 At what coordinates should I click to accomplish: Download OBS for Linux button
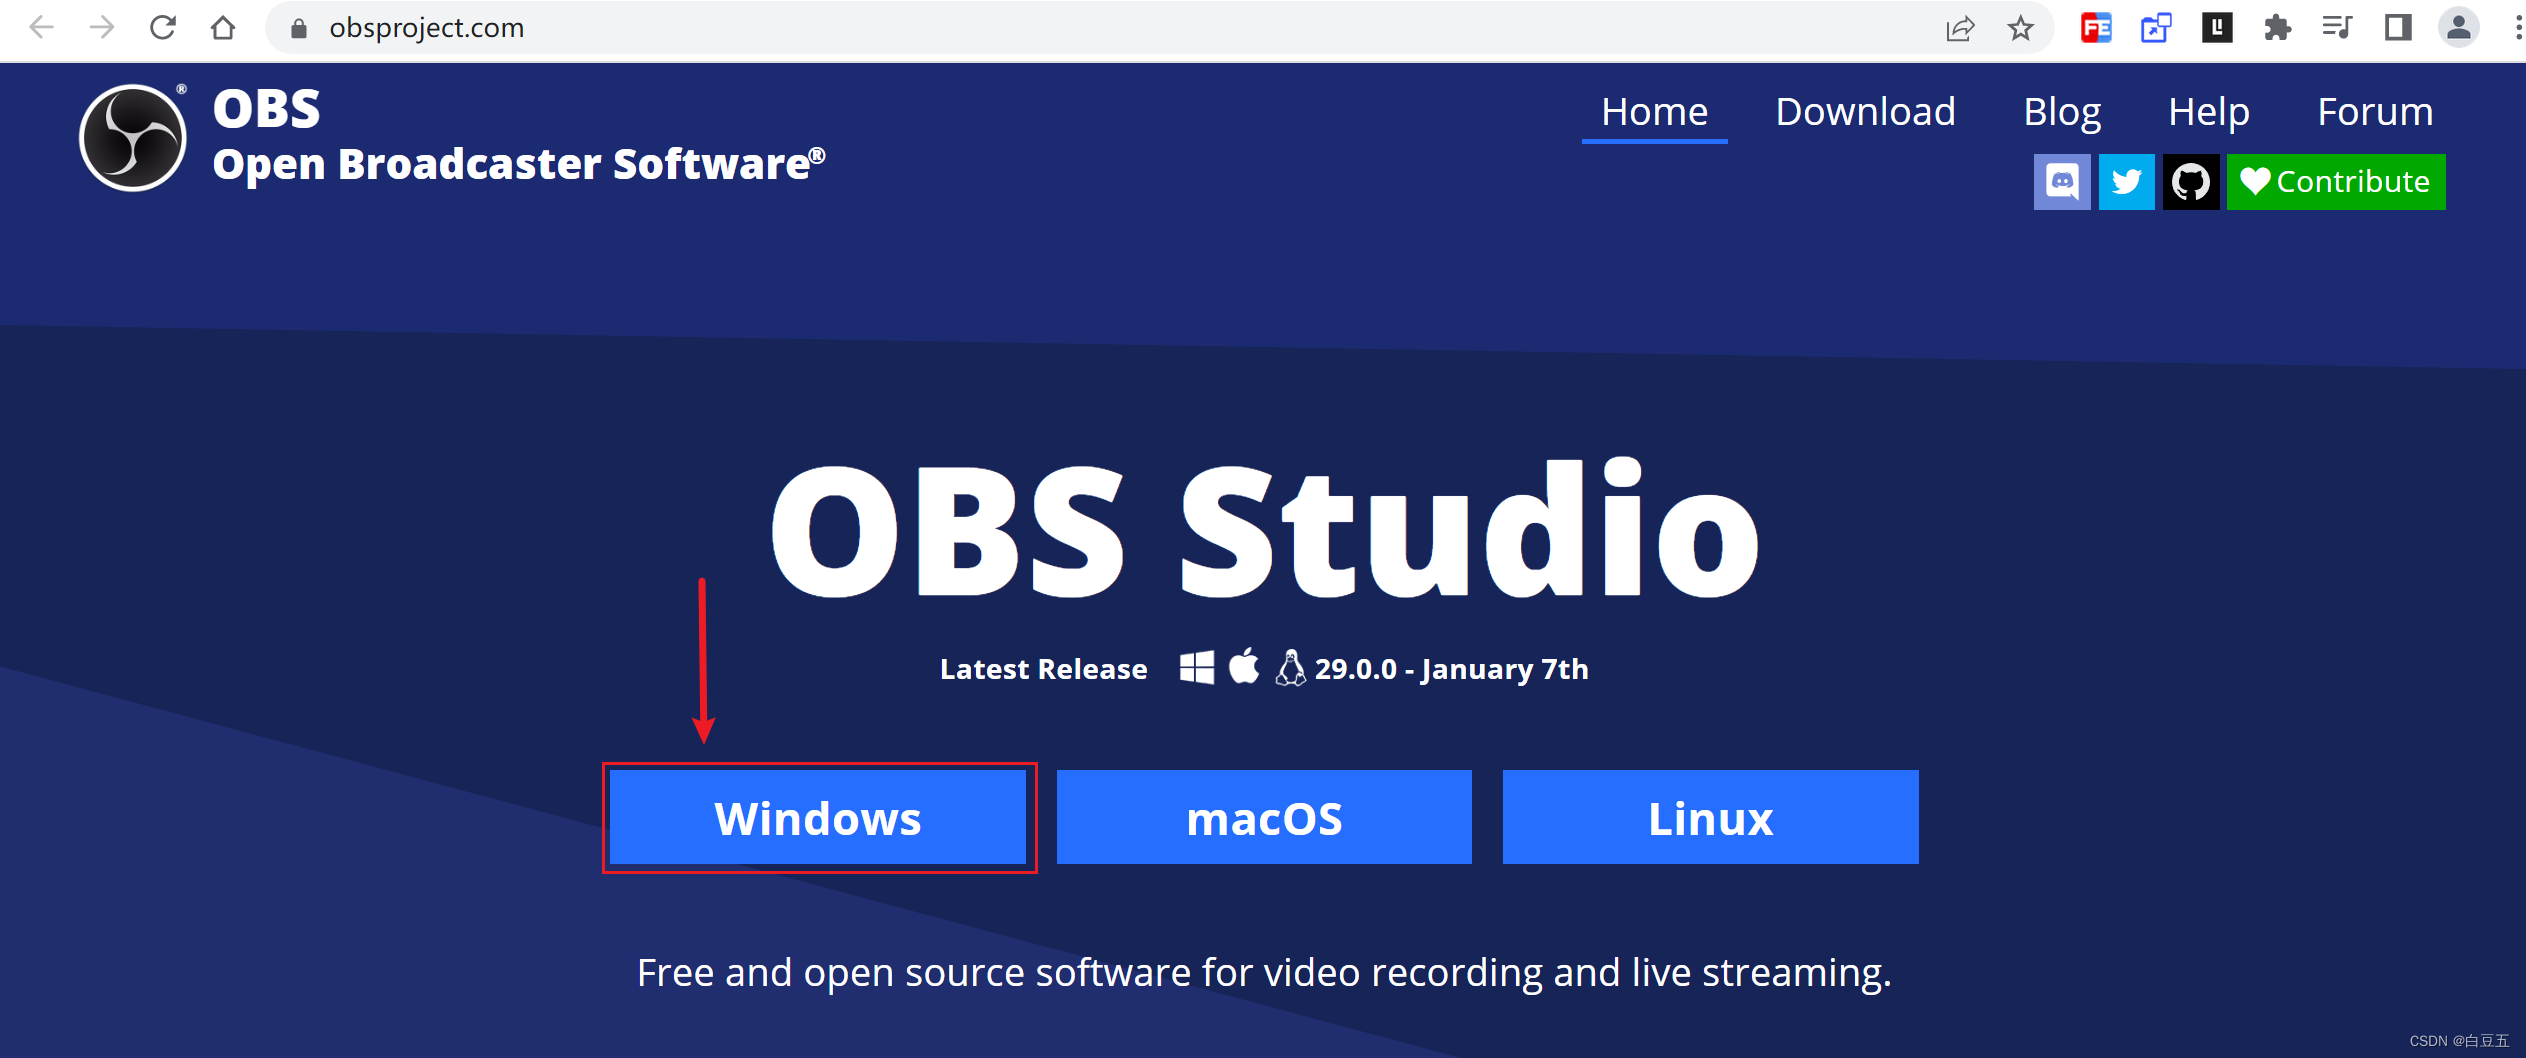(x=1711, y=817)
